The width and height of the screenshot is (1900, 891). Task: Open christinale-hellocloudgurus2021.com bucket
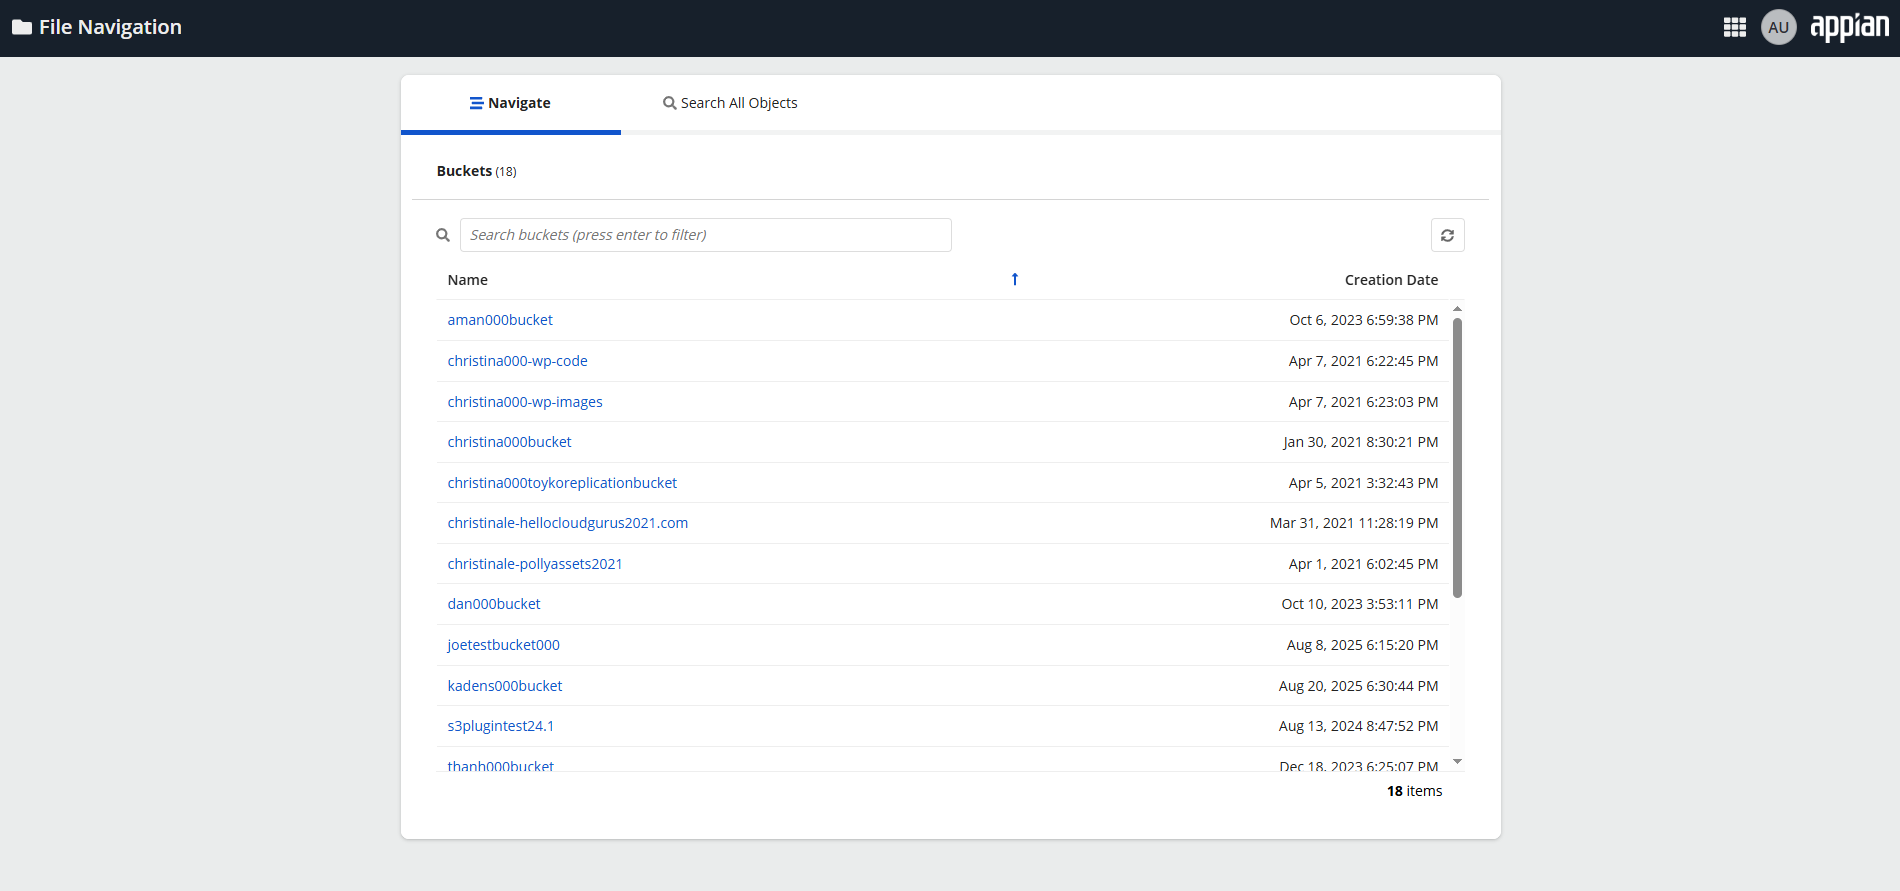568,523
